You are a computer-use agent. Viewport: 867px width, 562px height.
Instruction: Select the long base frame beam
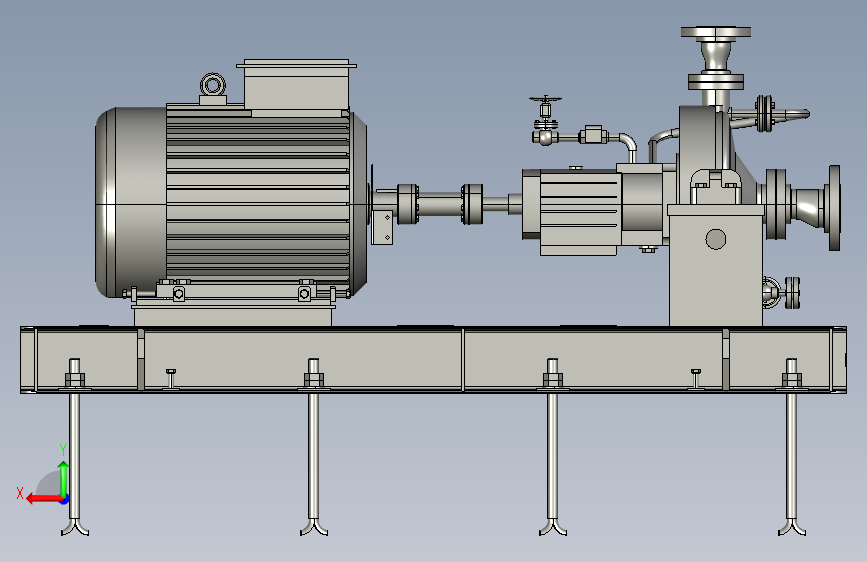click(x=433, y=360)
